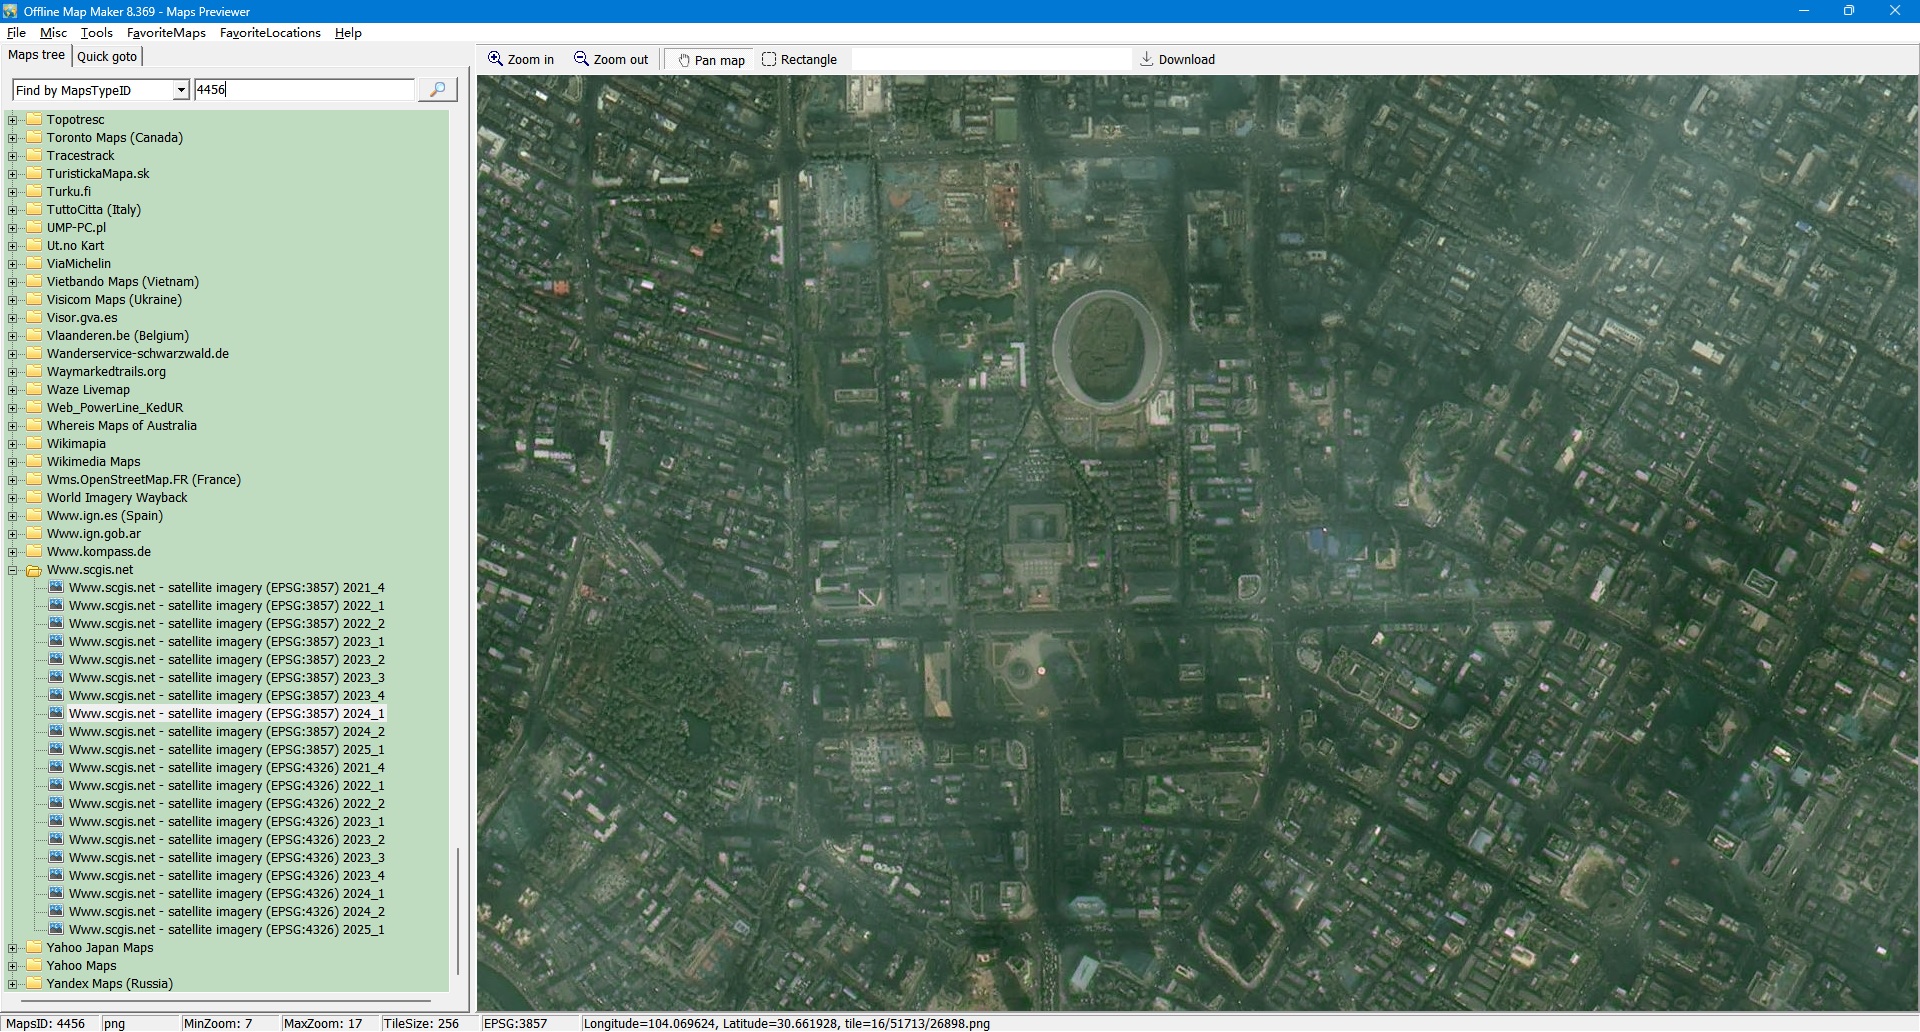Click the magnifier search button
Image resolution: width=1920 pixels, height=1032 pixels.
pos(437,90)
